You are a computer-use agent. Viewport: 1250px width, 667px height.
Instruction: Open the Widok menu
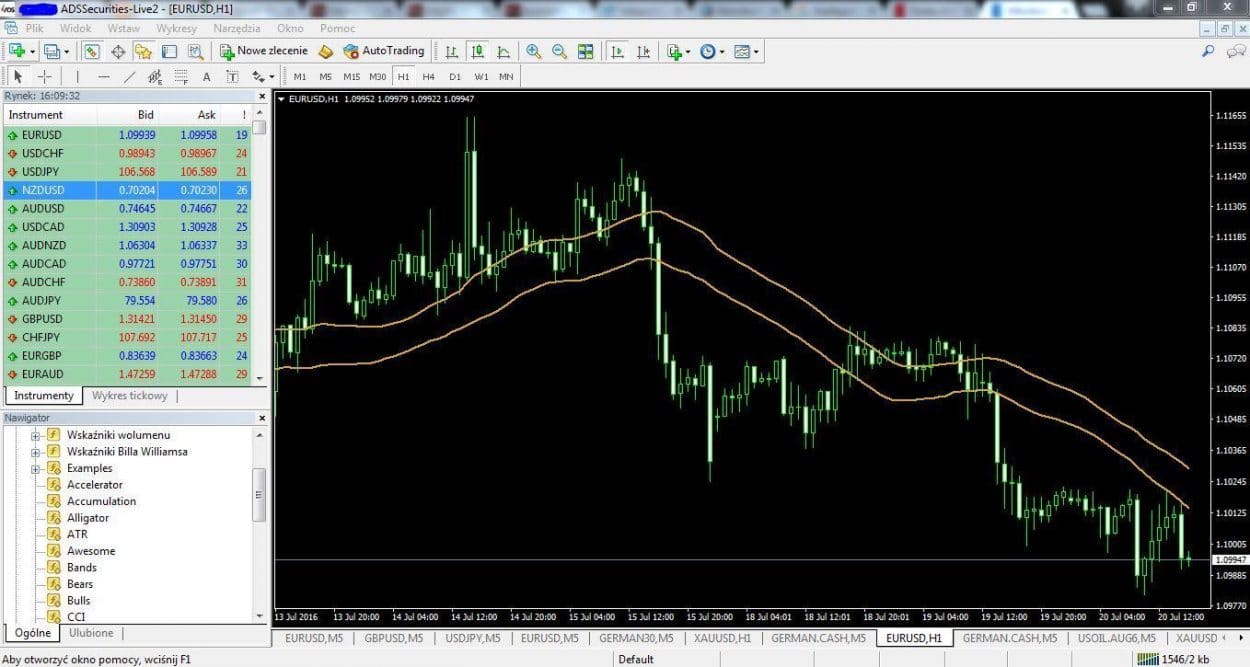[x=76, y=28]
